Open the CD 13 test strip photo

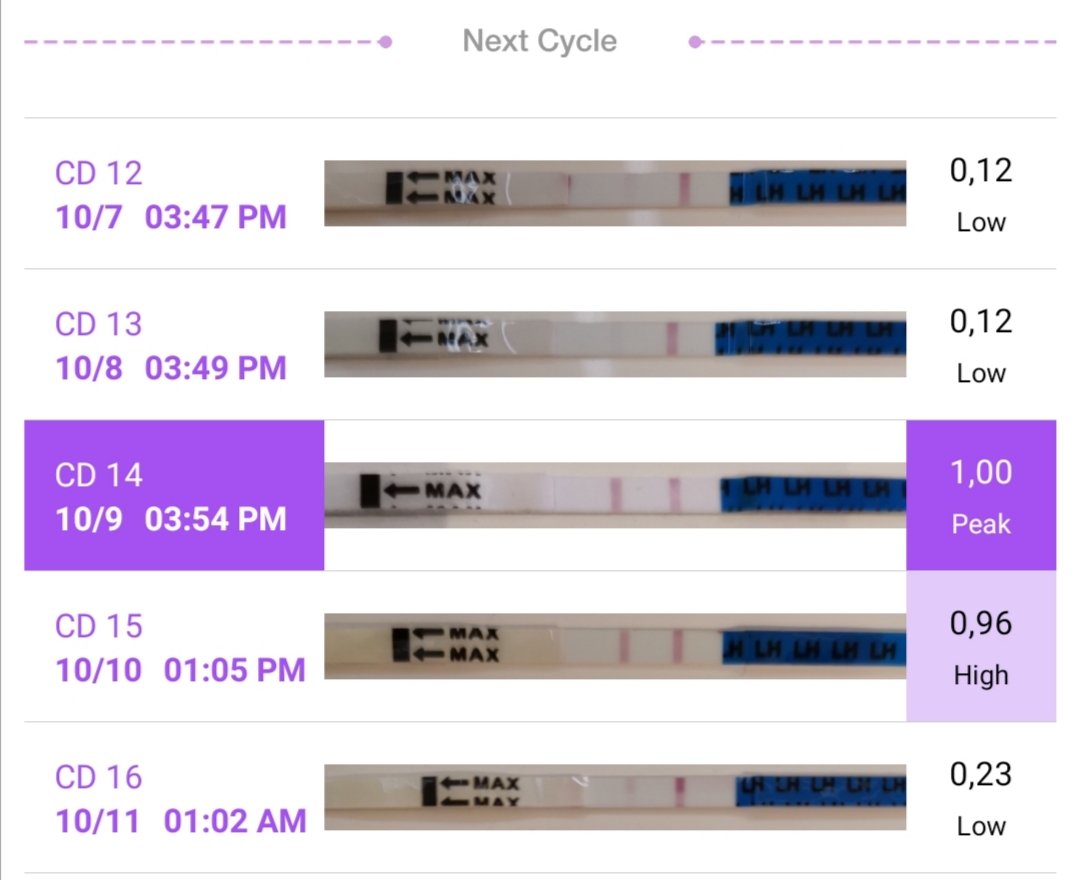coord(615,344)
